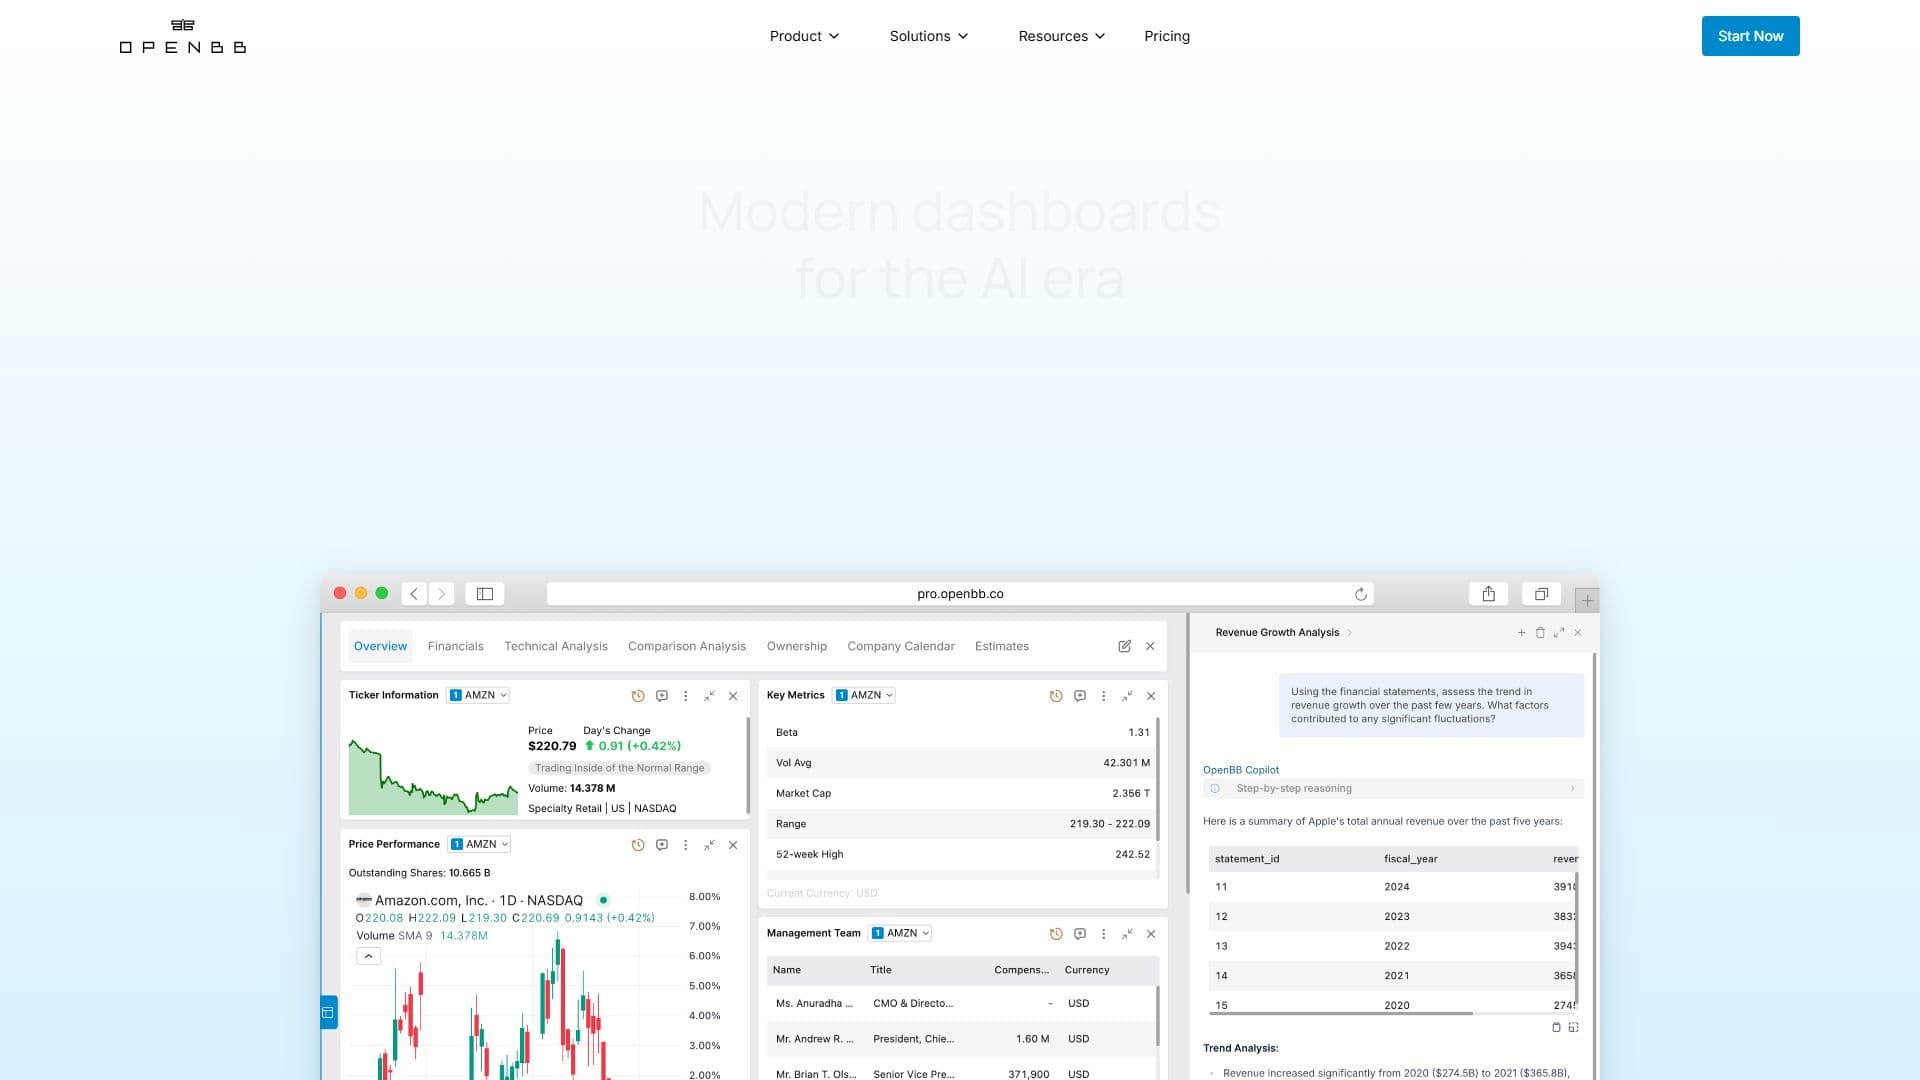Click the Key Metrics vertical scrollbar
The height and width of the screenshot is (1080, 1920).
1158,779
